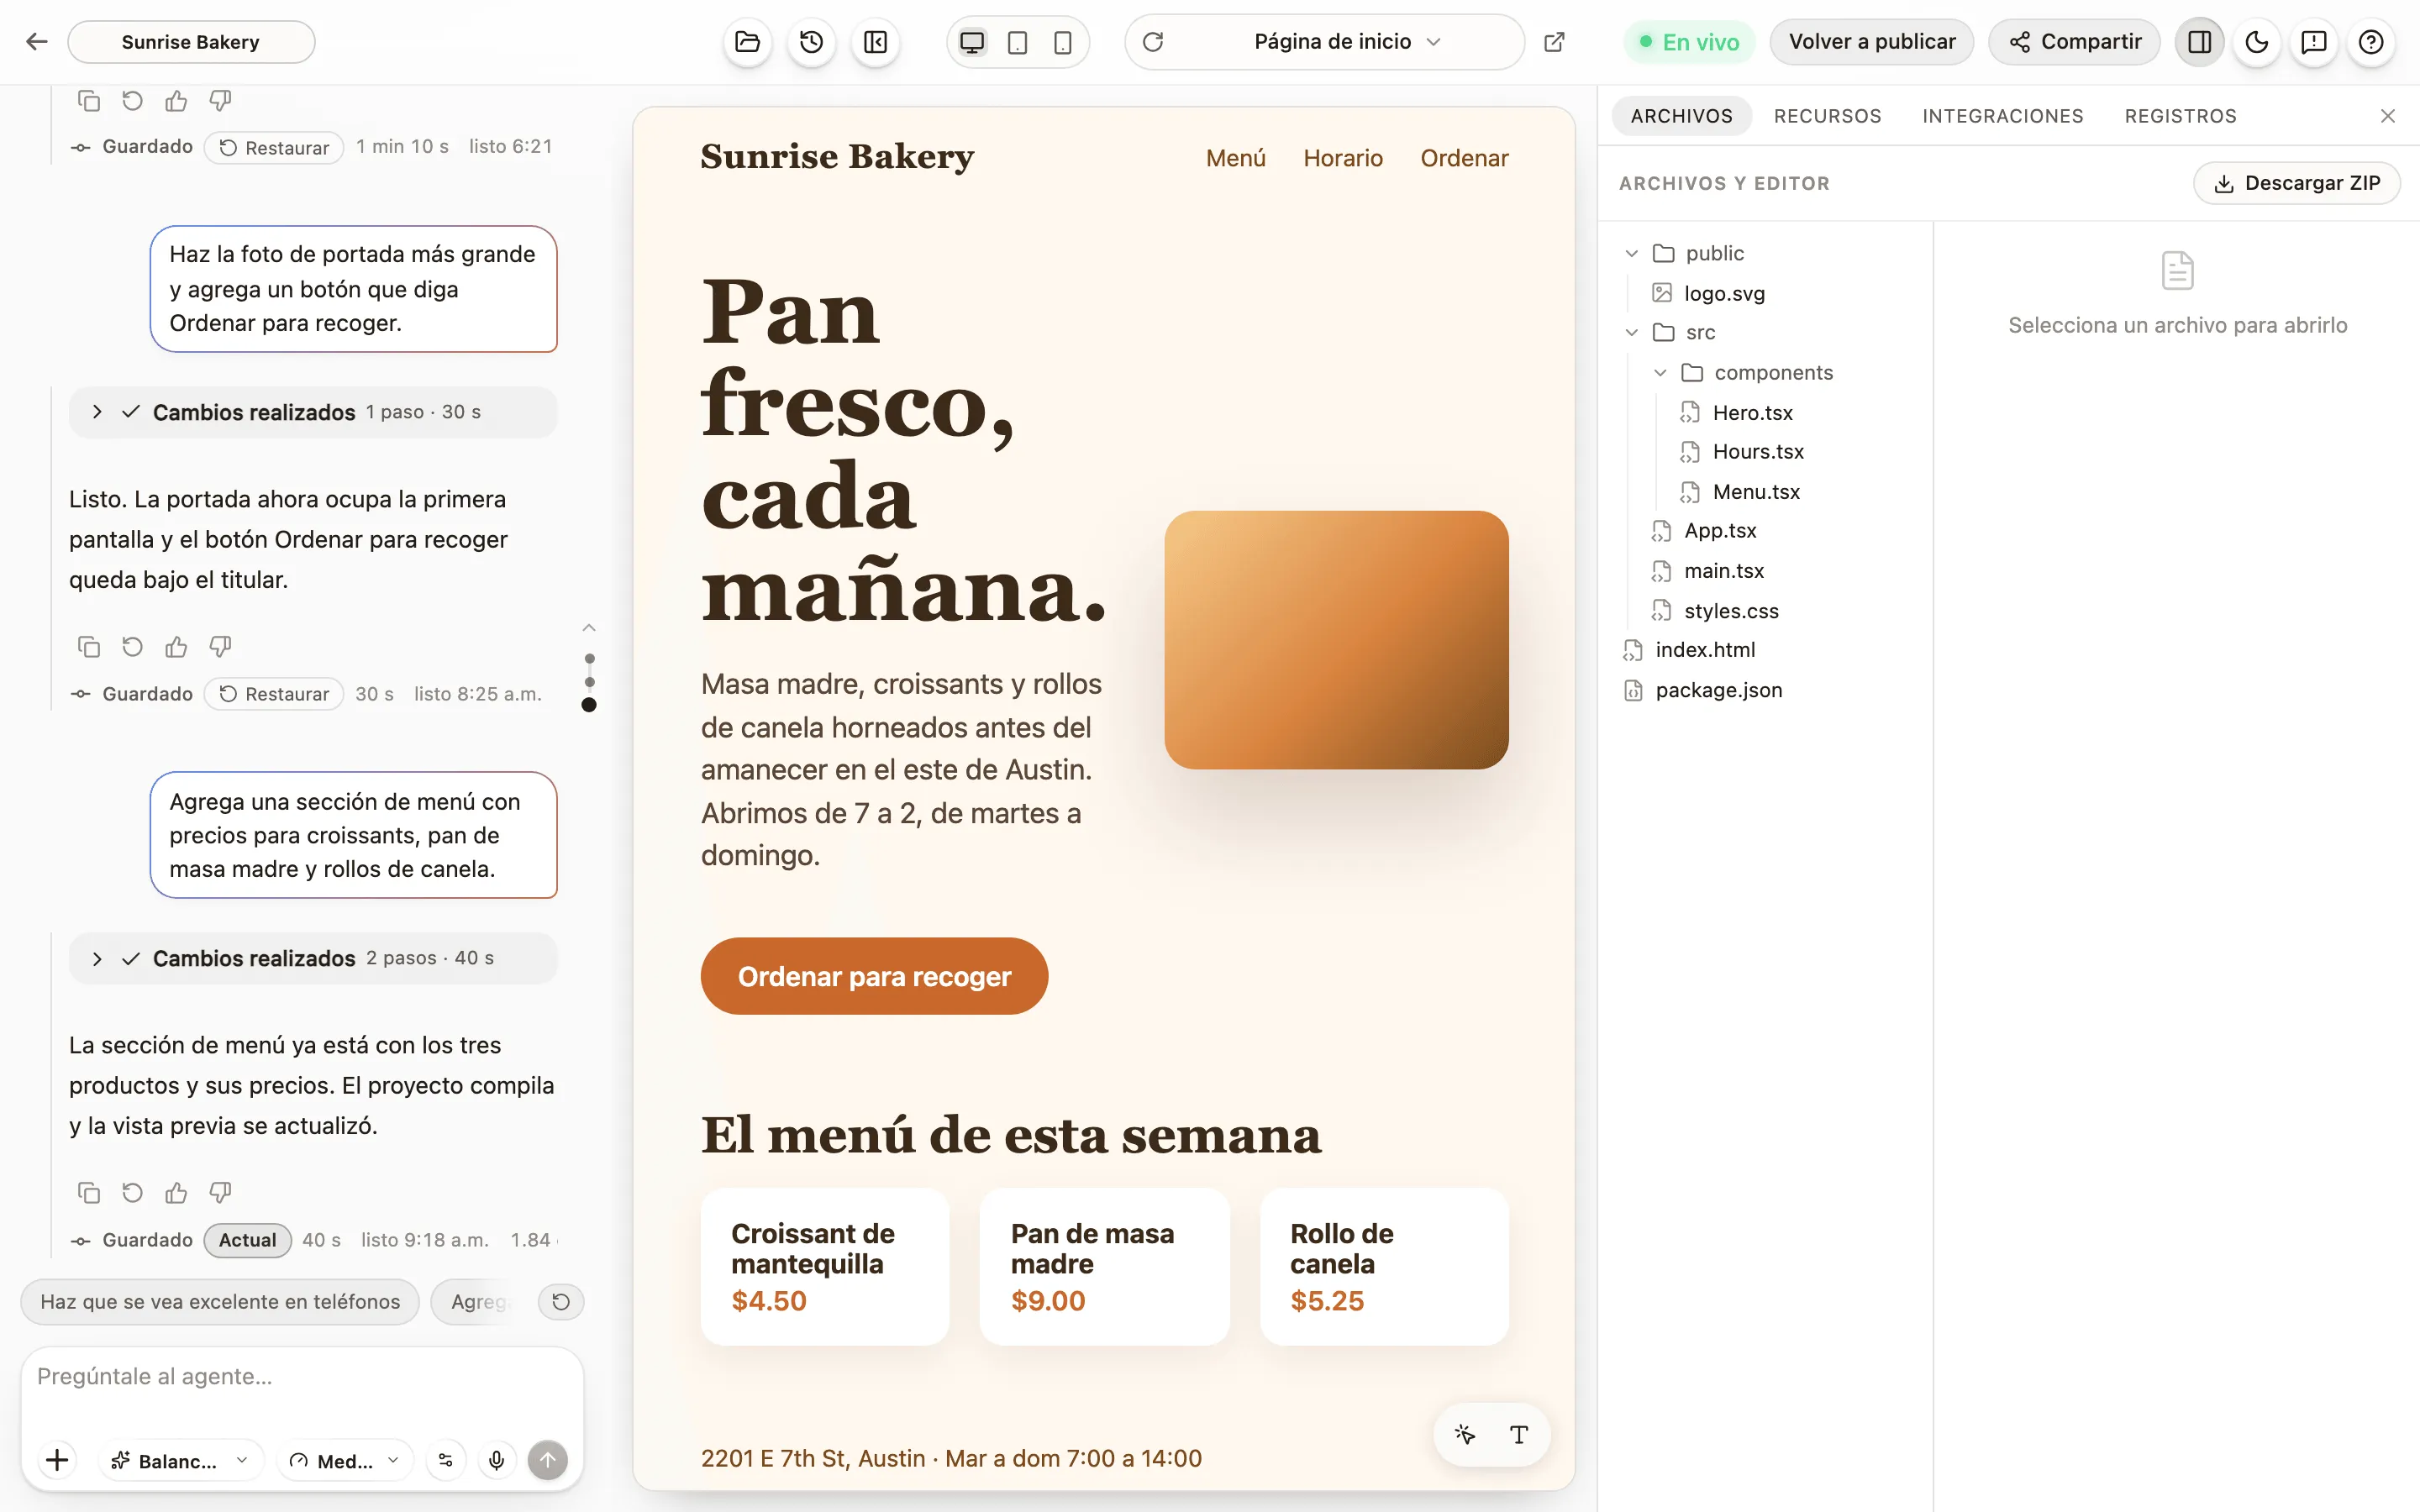This screenshot has height=1512, width=2420.
Task: Click Volver a publicar button
Action: click(x=1871, y=42)
